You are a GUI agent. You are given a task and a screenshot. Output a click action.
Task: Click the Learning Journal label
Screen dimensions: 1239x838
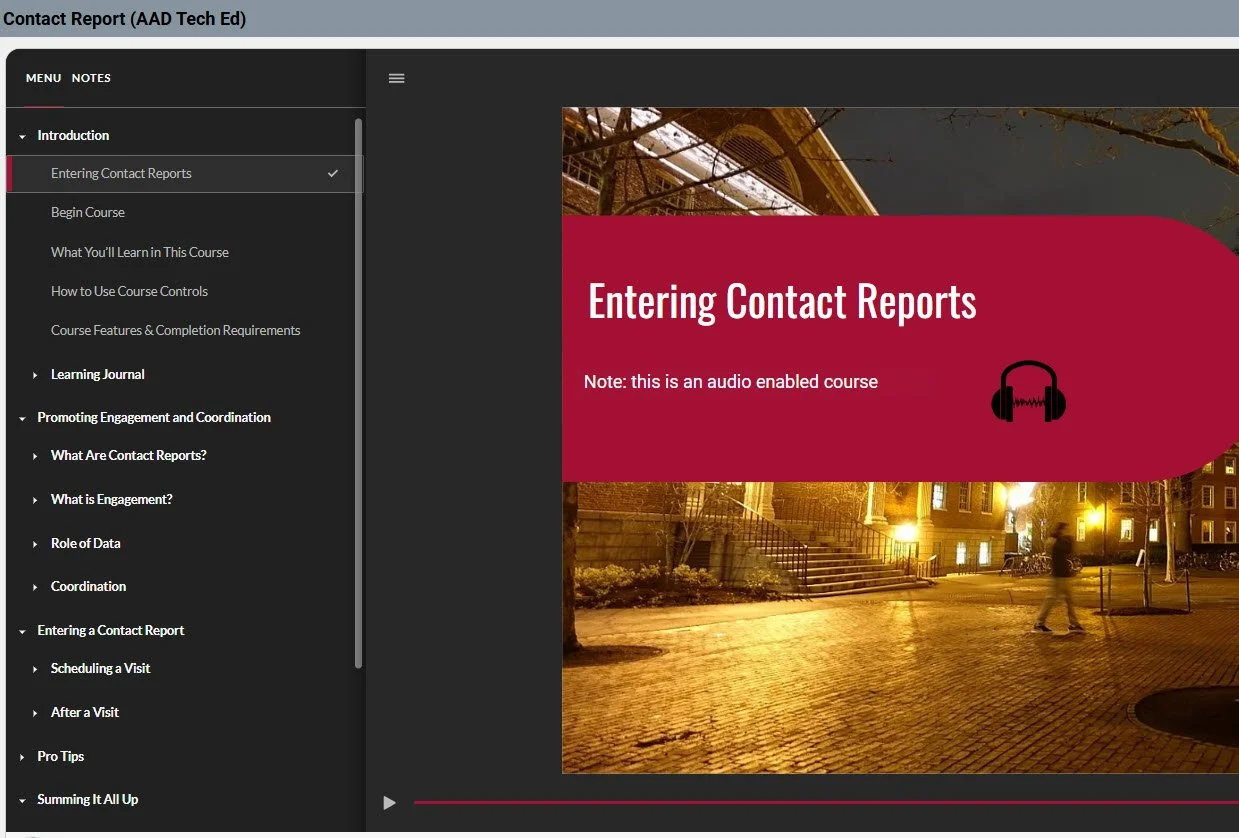[98, 374]
